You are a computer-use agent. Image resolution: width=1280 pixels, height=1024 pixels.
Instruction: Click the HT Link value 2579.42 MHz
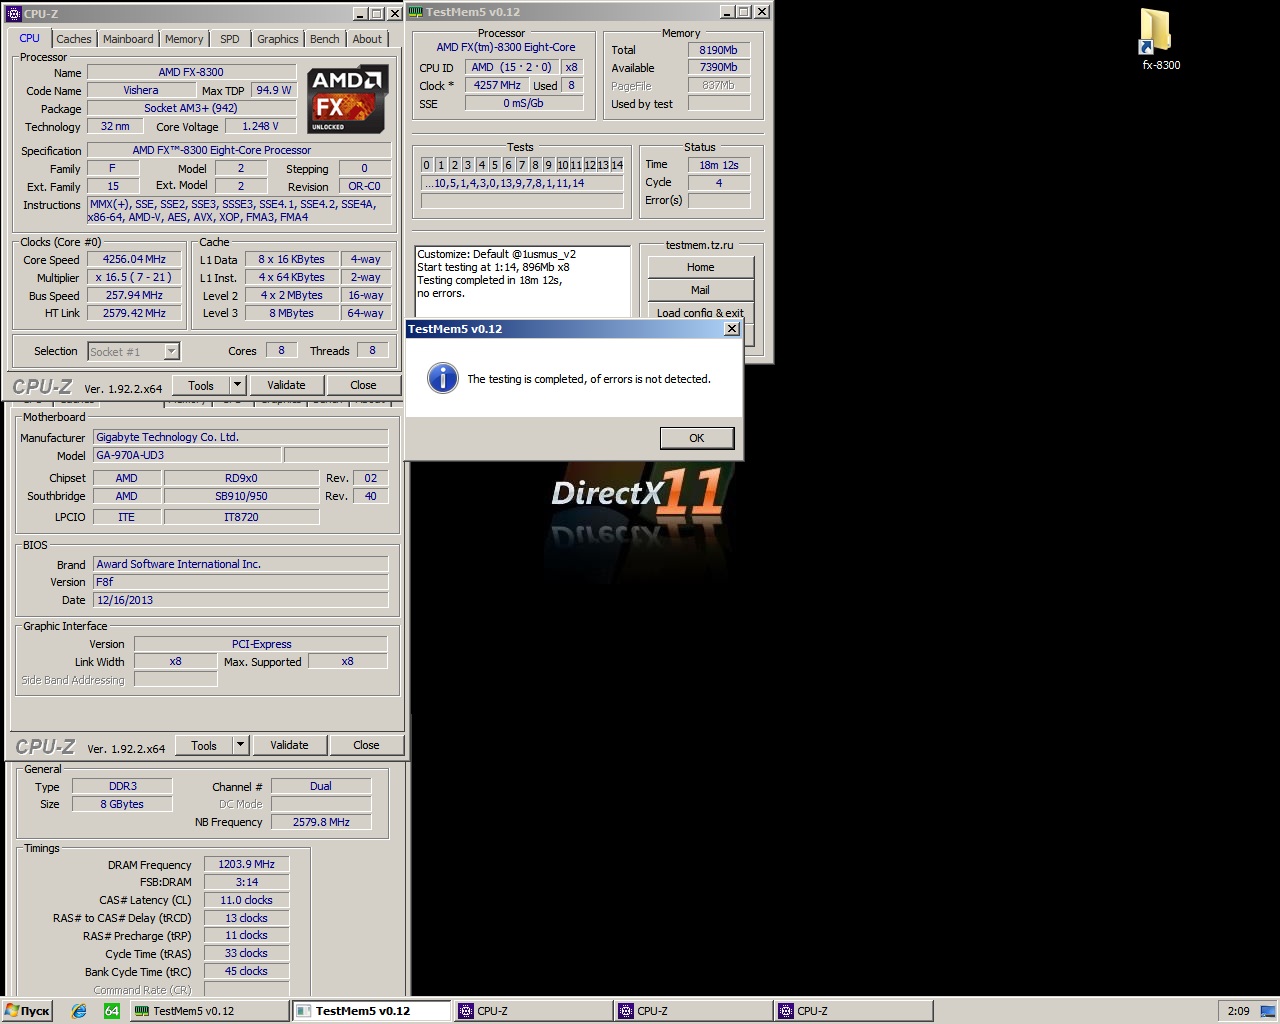coord(134,313)
